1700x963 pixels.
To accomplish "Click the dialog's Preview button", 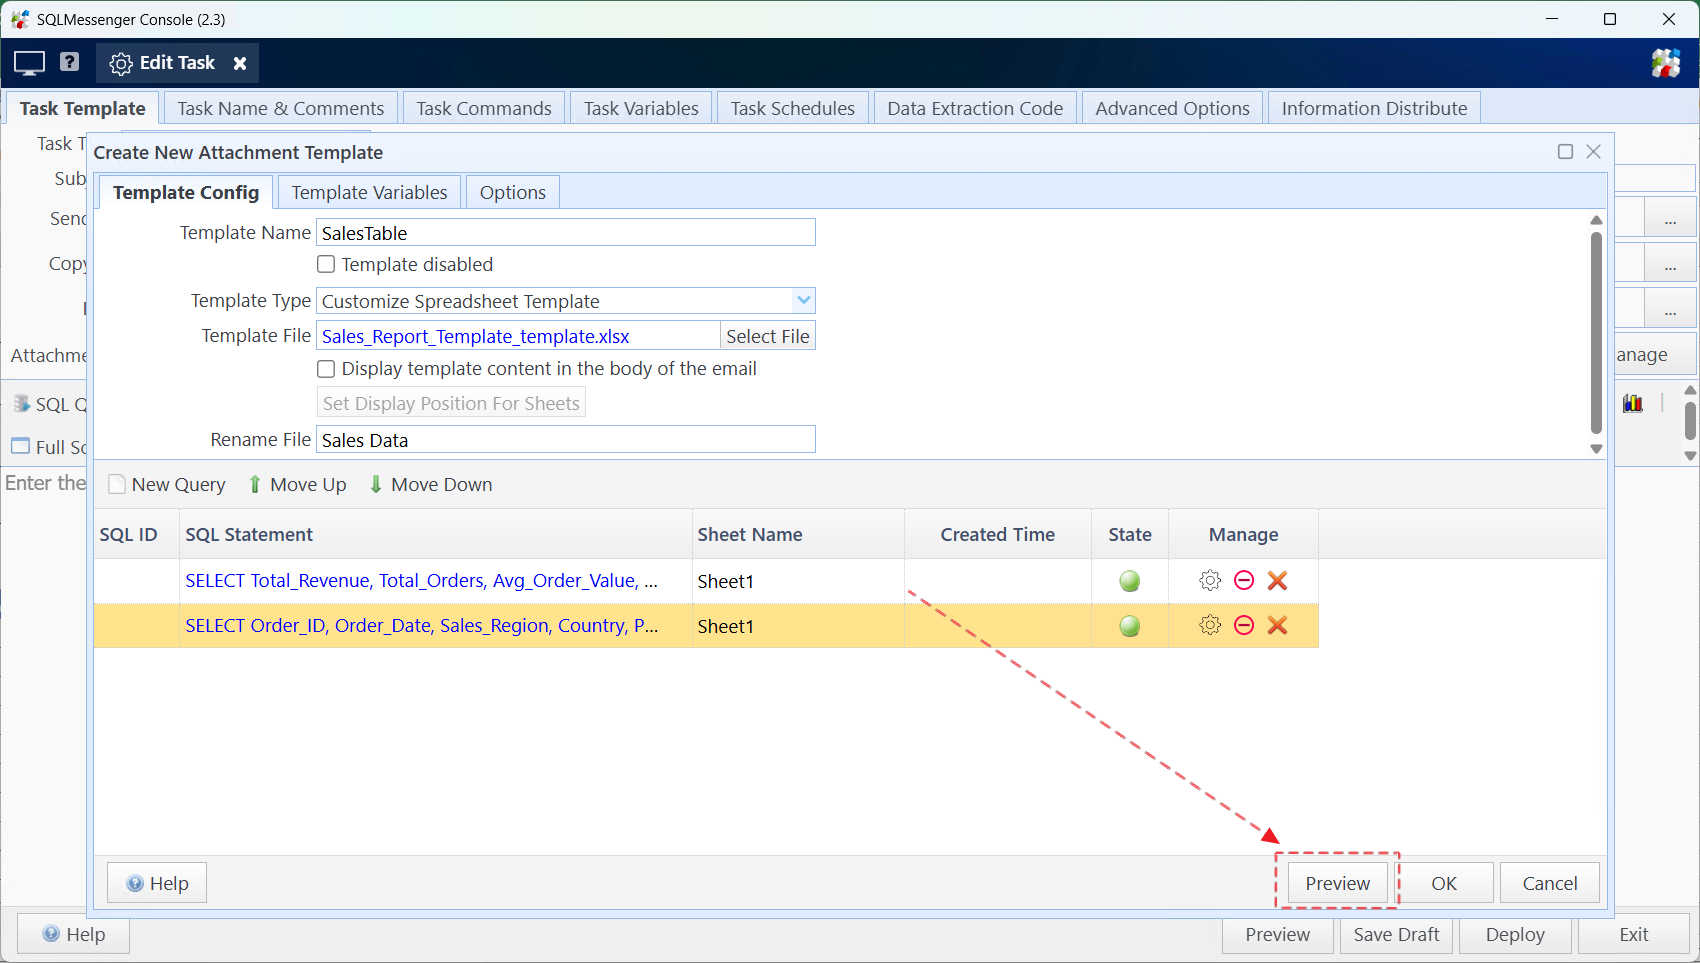I will (x=1337, y=883).
